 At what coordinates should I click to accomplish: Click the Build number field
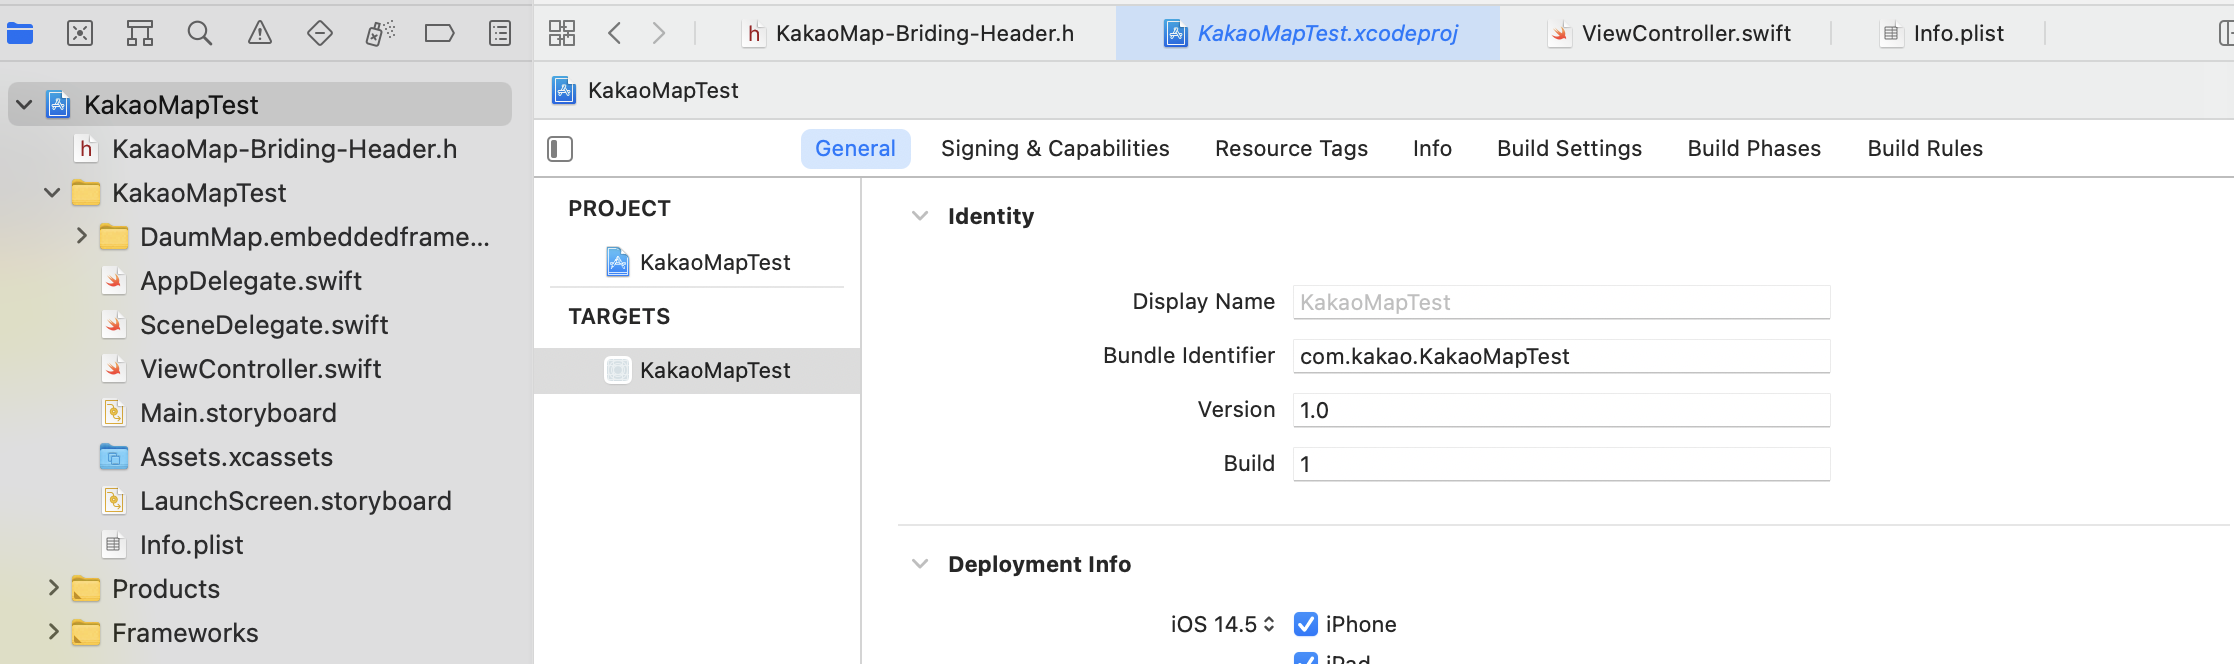point(1561,464)
